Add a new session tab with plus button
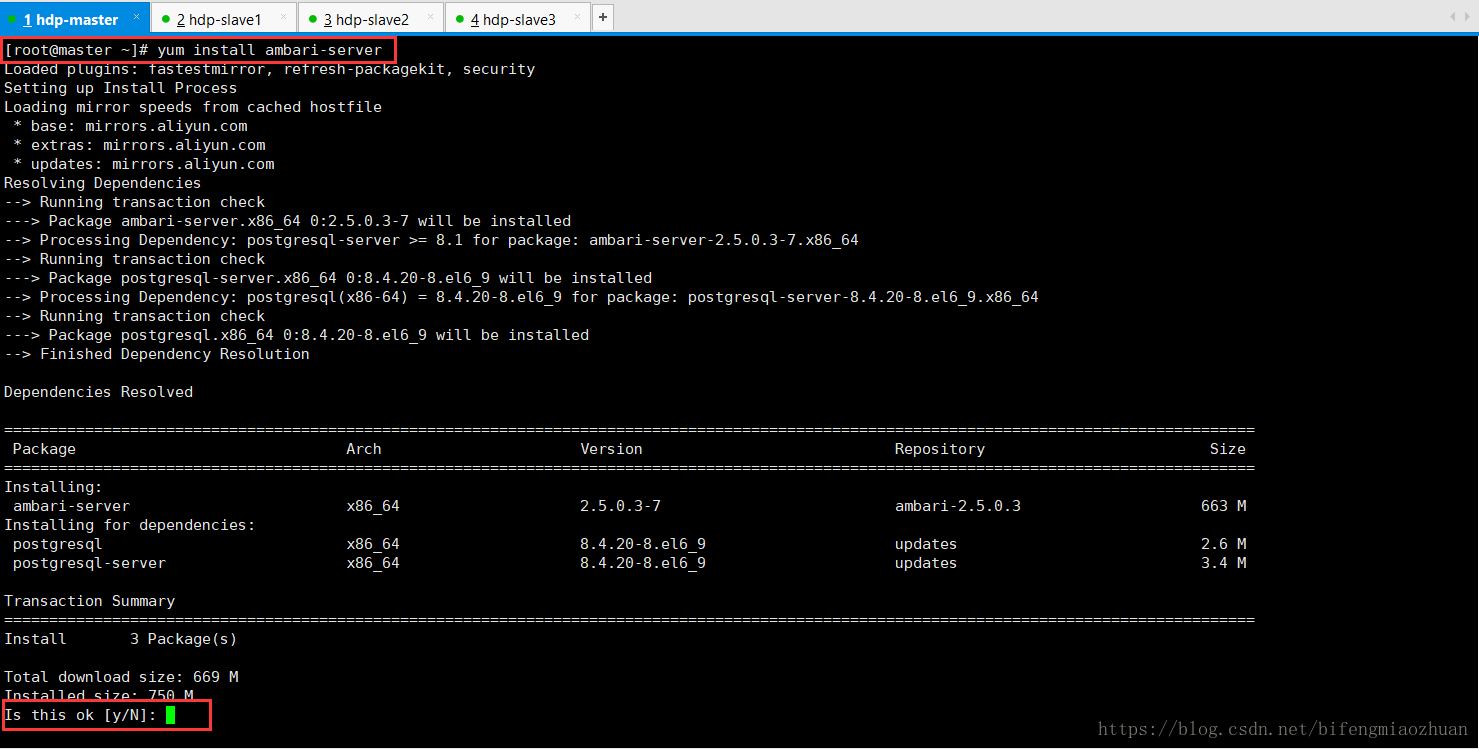The image size is (1479, 749). click(603, 18)
